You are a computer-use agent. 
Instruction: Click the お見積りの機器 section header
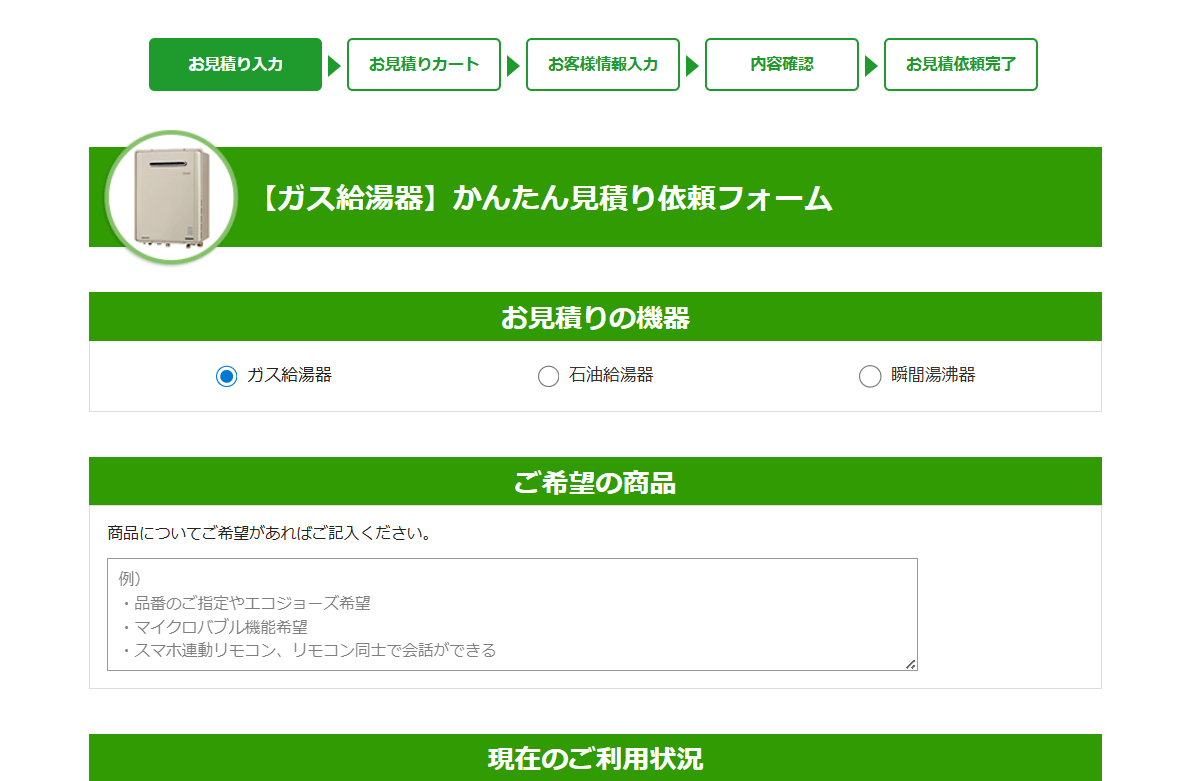click(x=595, y=318)
